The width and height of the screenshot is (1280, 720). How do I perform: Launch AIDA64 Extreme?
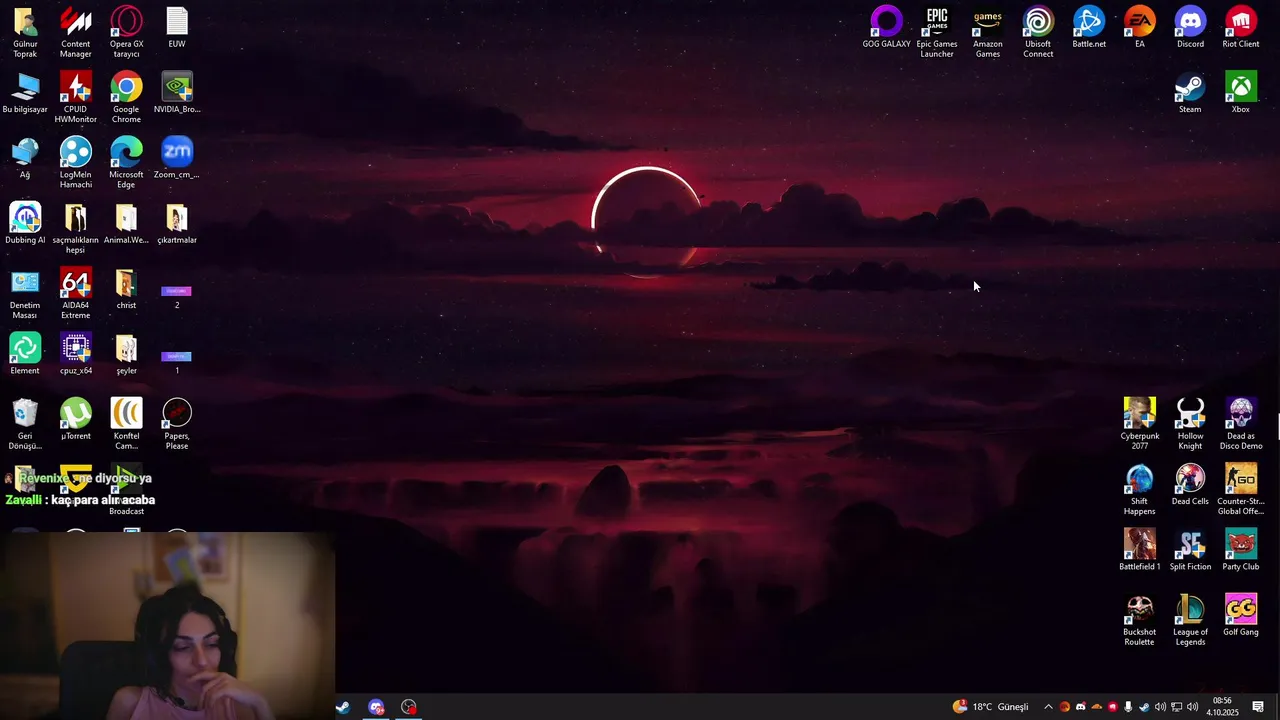pos(76,293)
